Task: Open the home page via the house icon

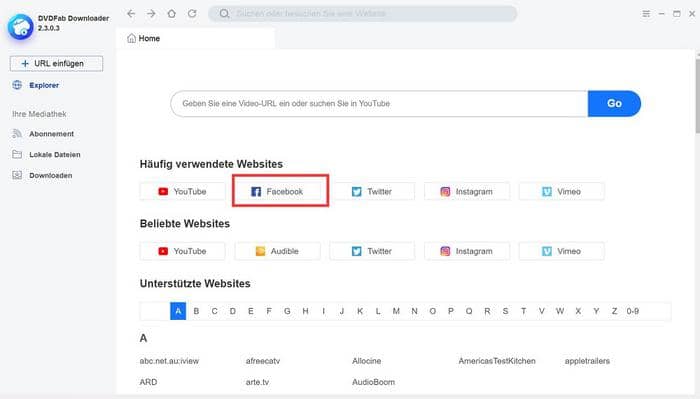Action: click(x=171, y=13)
